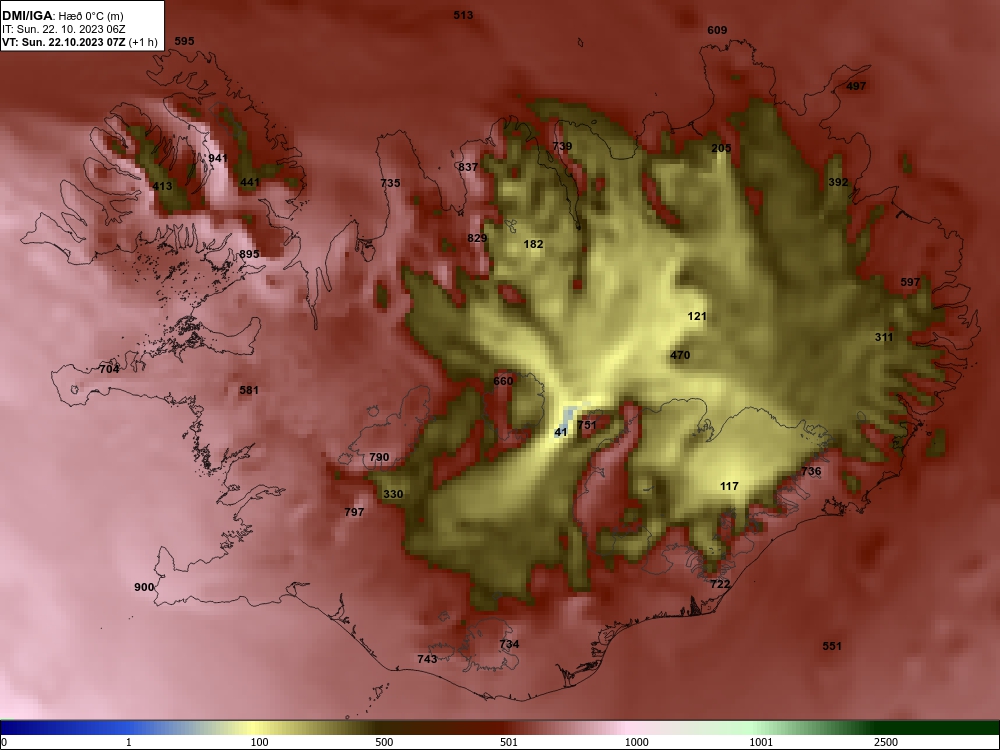Click the value 311 on the map
The width and height of the screenshot is (1000, 750).
[884, 337]
